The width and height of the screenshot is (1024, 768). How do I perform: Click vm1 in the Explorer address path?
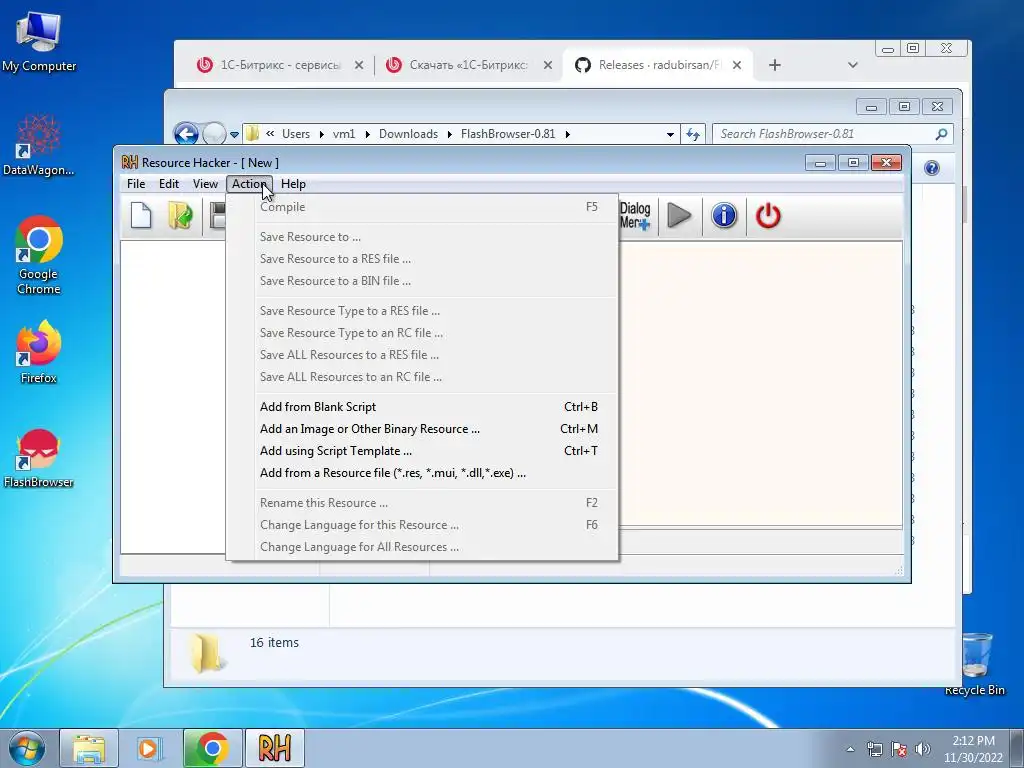click(344, 134)
